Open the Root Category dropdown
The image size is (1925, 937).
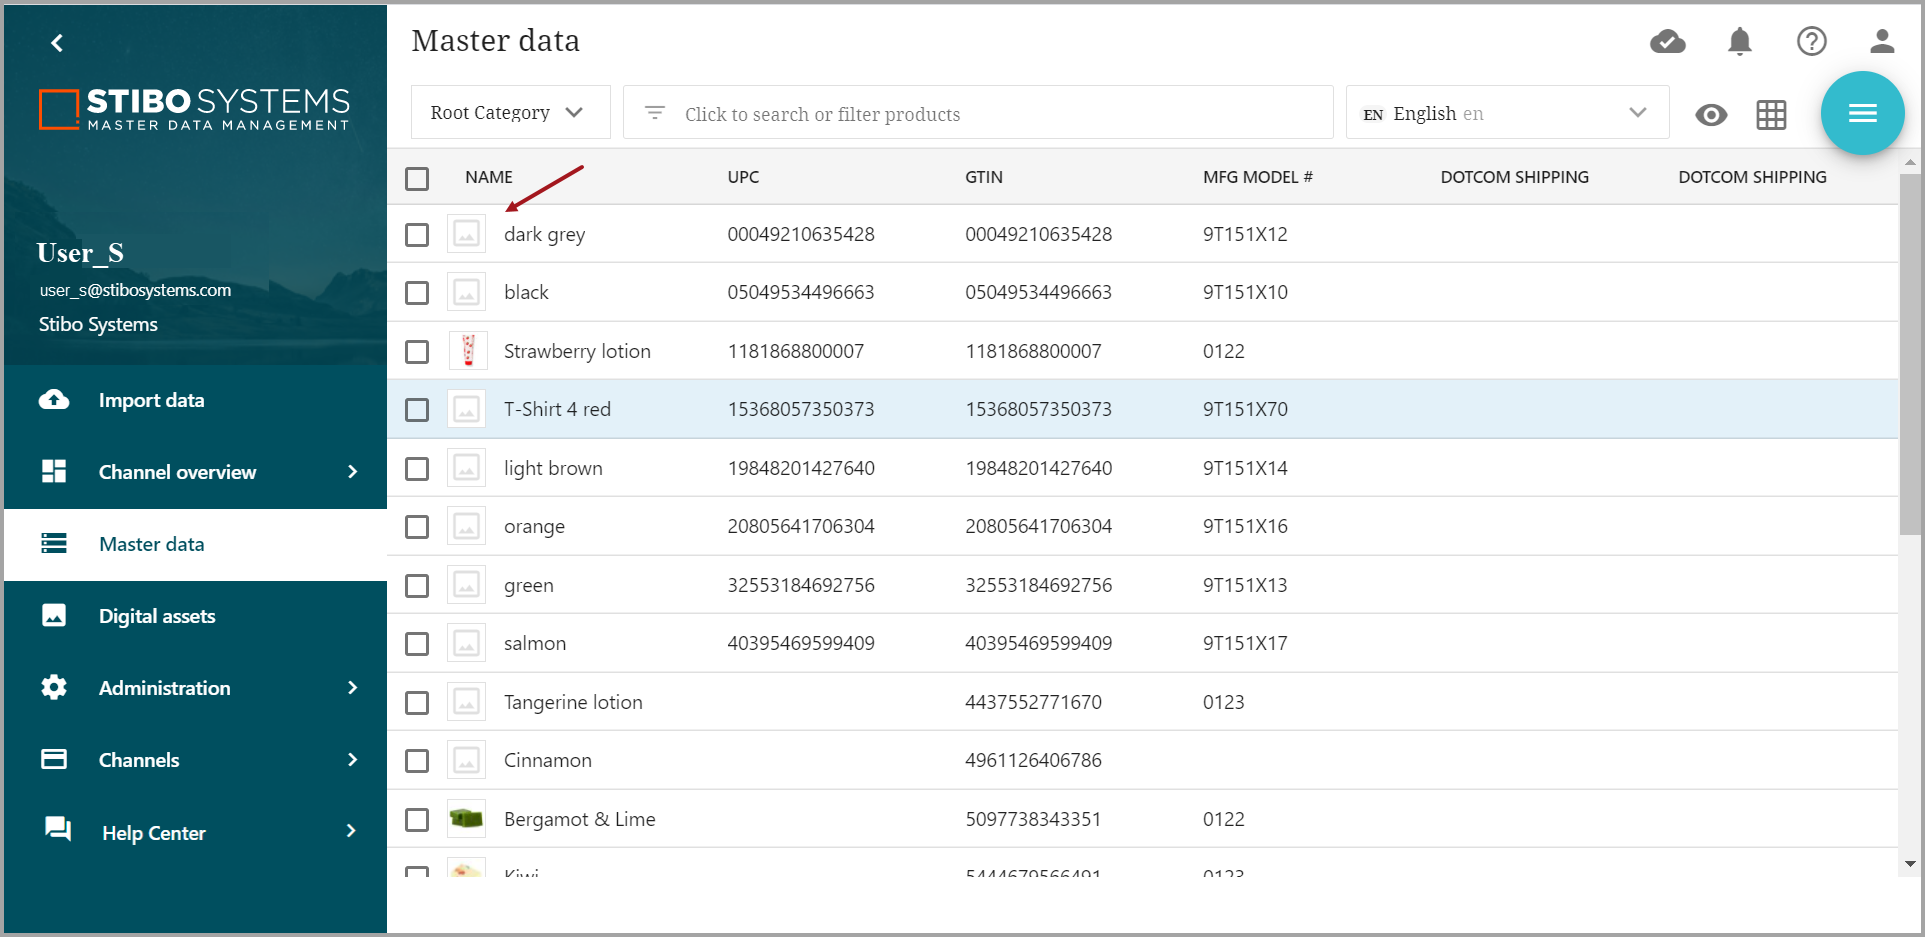click(x=509, y=113)
